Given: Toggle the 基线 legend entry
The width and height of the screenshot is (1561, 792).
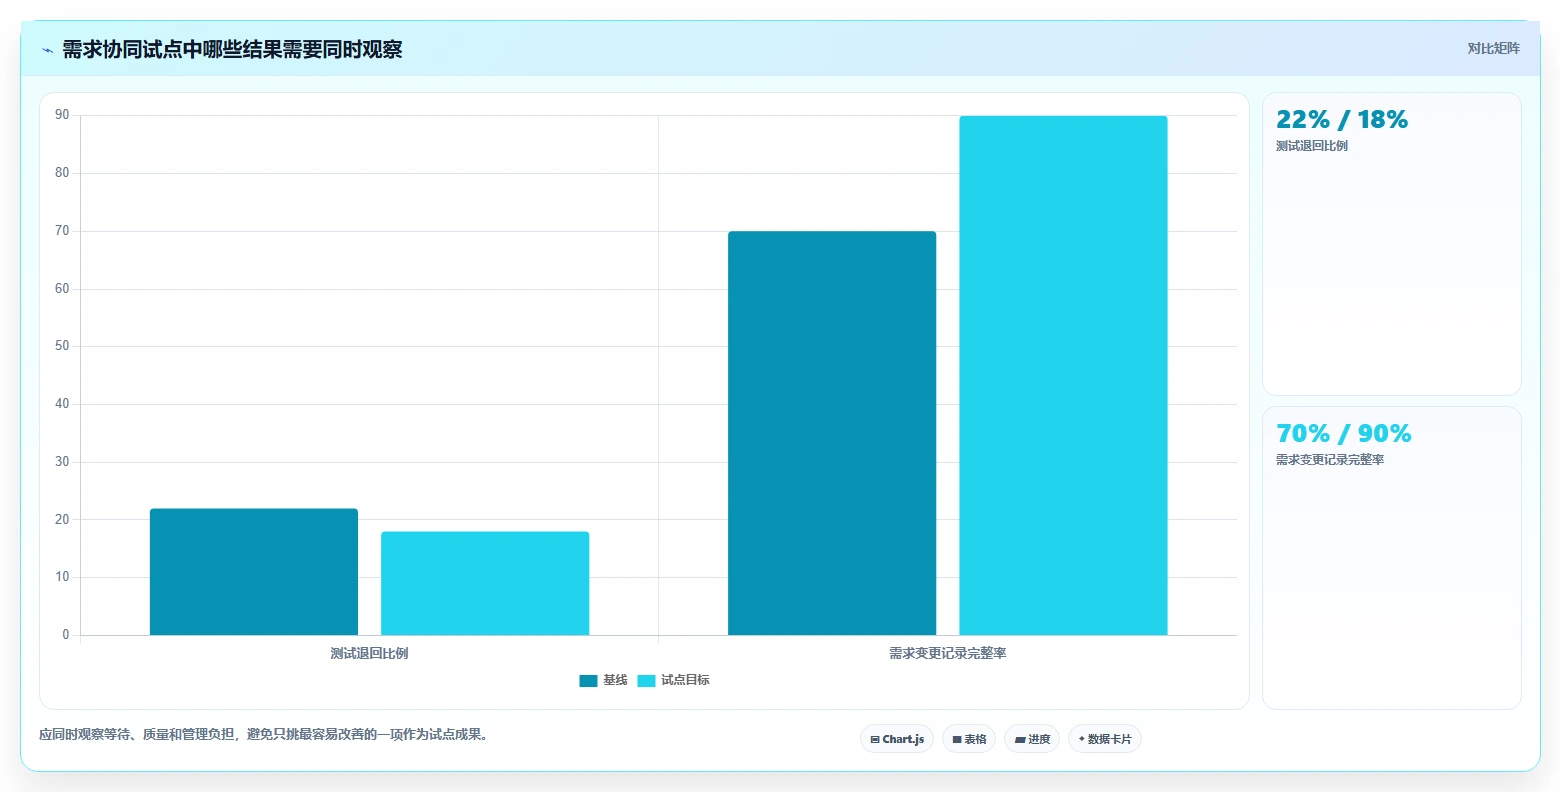Looking at the screenshot, I should tap(603, 680).
